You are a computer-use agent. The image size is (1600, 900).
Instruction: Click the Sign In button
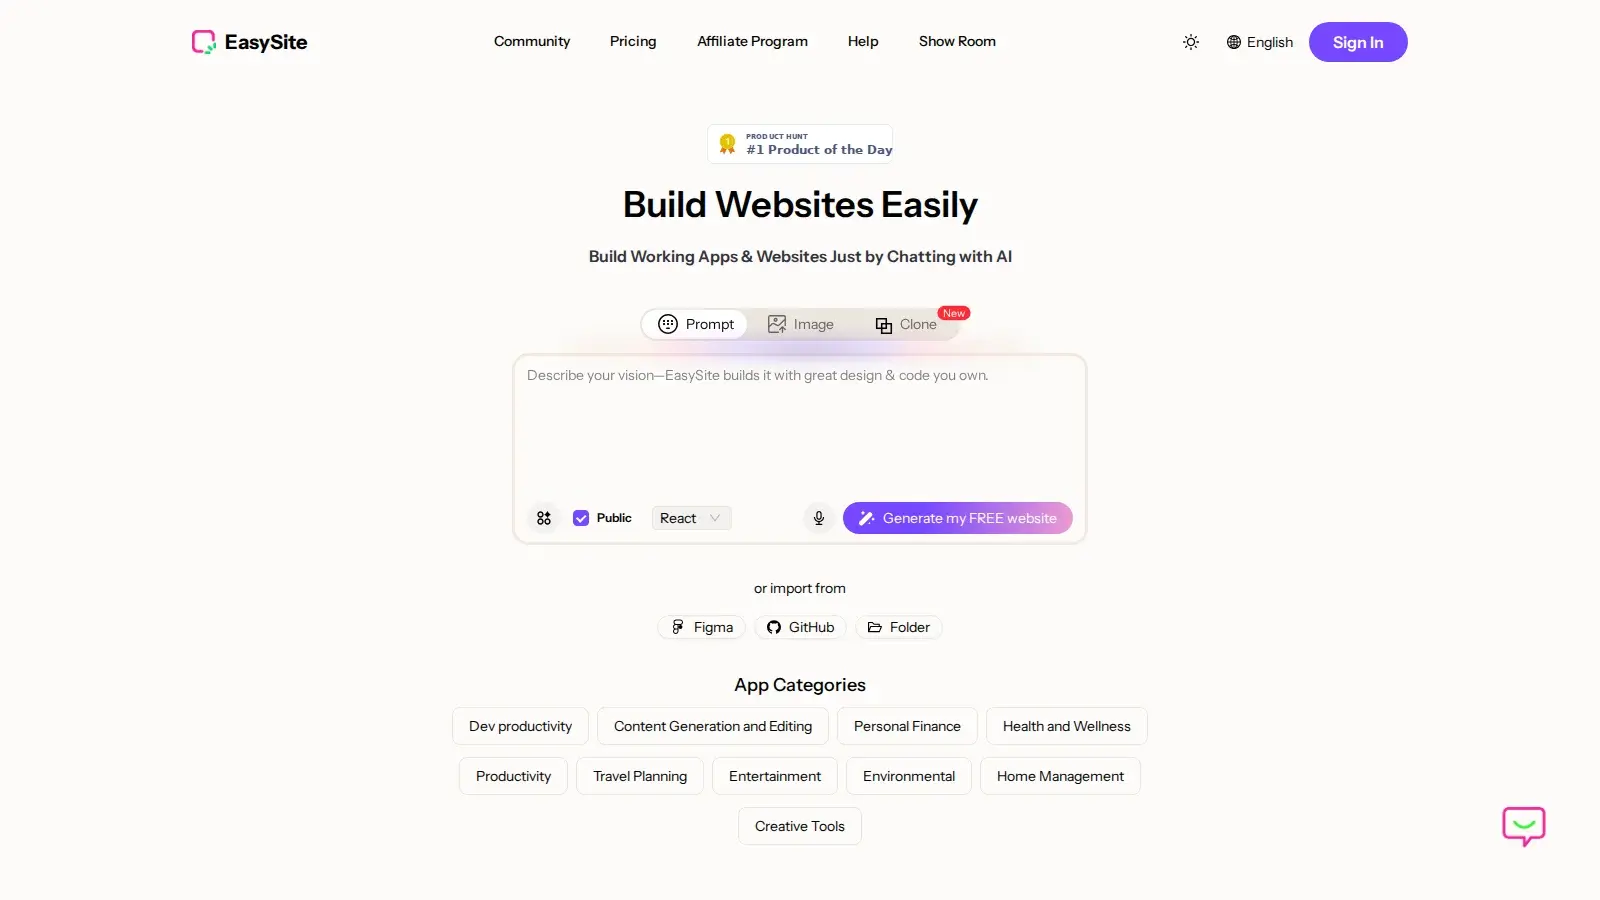(1357, 42)
